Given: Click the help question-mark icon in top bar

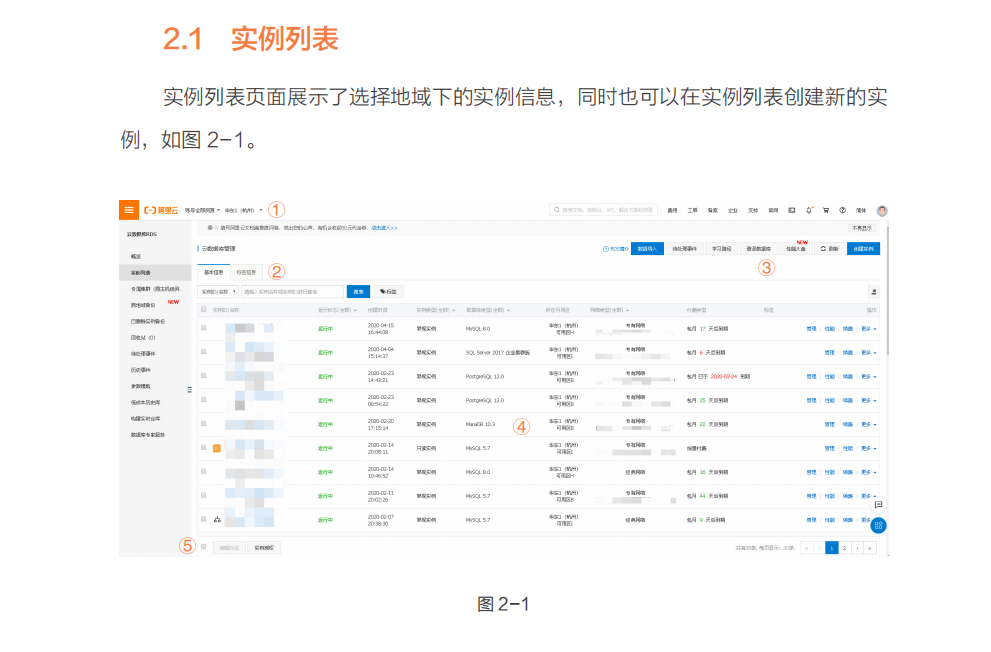Looking at the screenshot, I should [841, 209].
